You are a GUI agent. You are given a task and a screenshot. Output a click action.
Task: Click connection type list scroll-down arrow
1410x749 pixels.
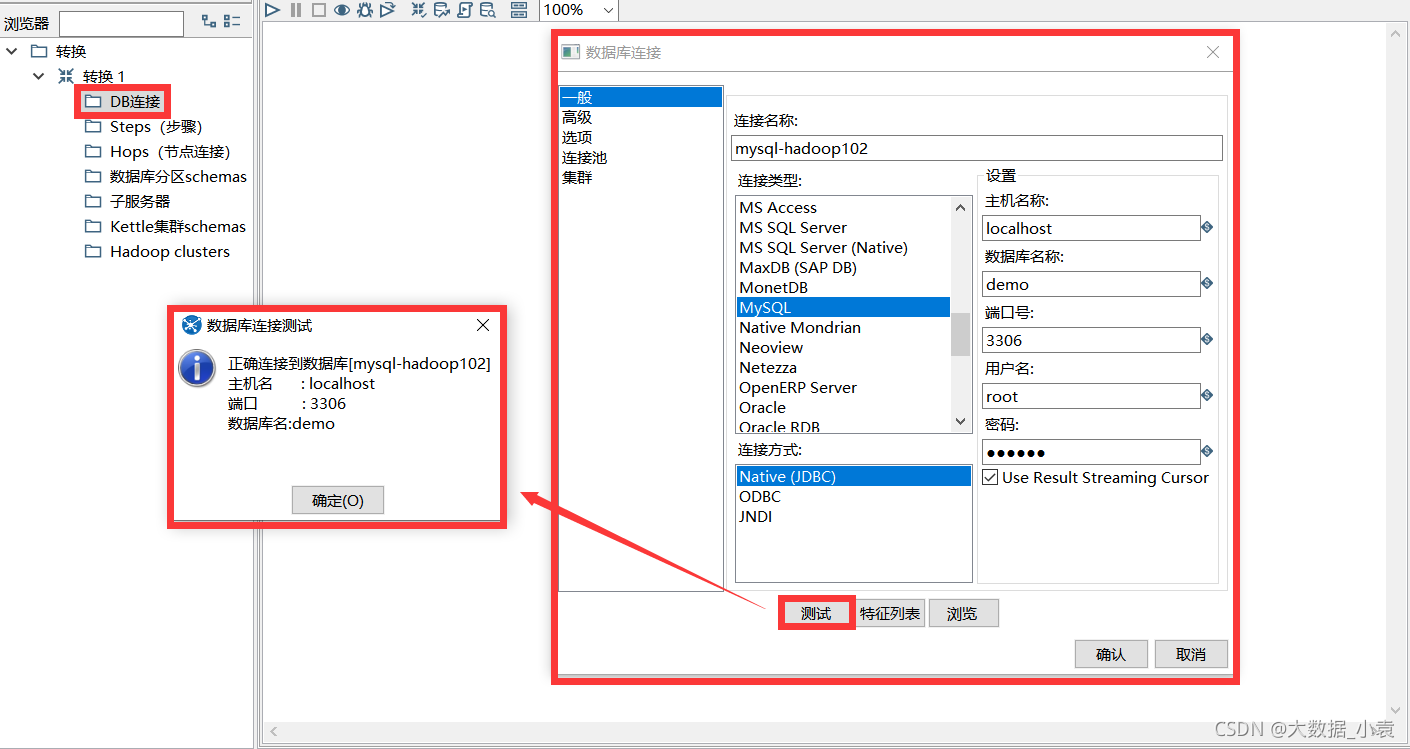click(961, 422)
